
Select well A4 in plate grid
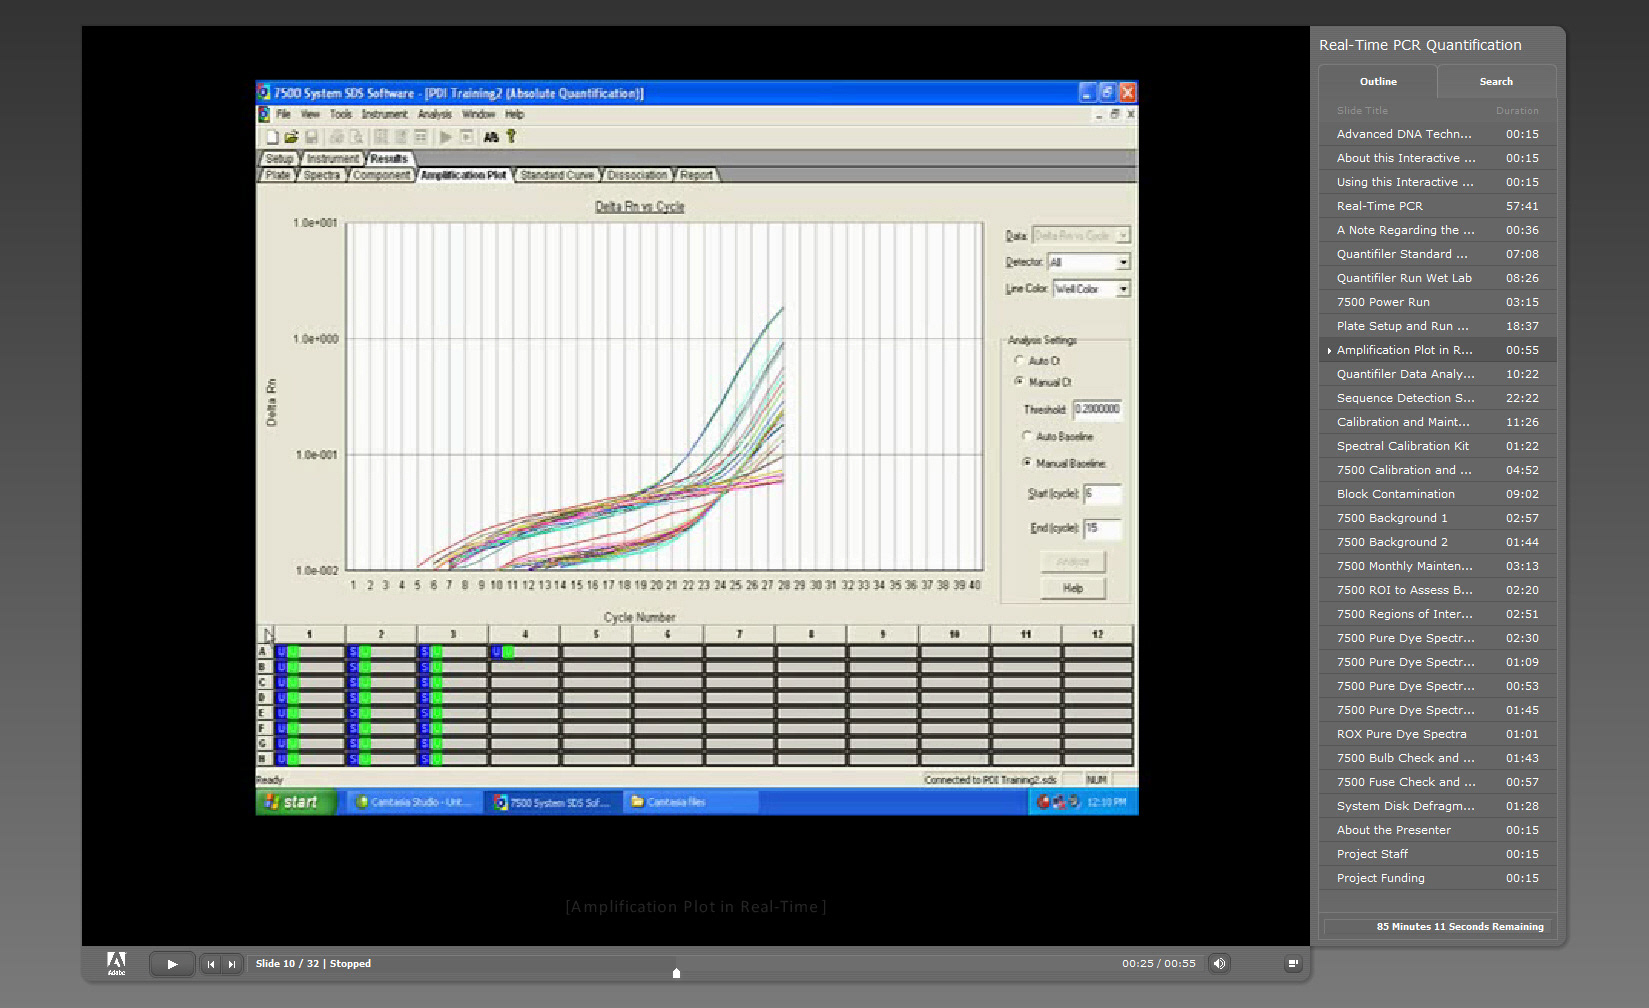524,652
